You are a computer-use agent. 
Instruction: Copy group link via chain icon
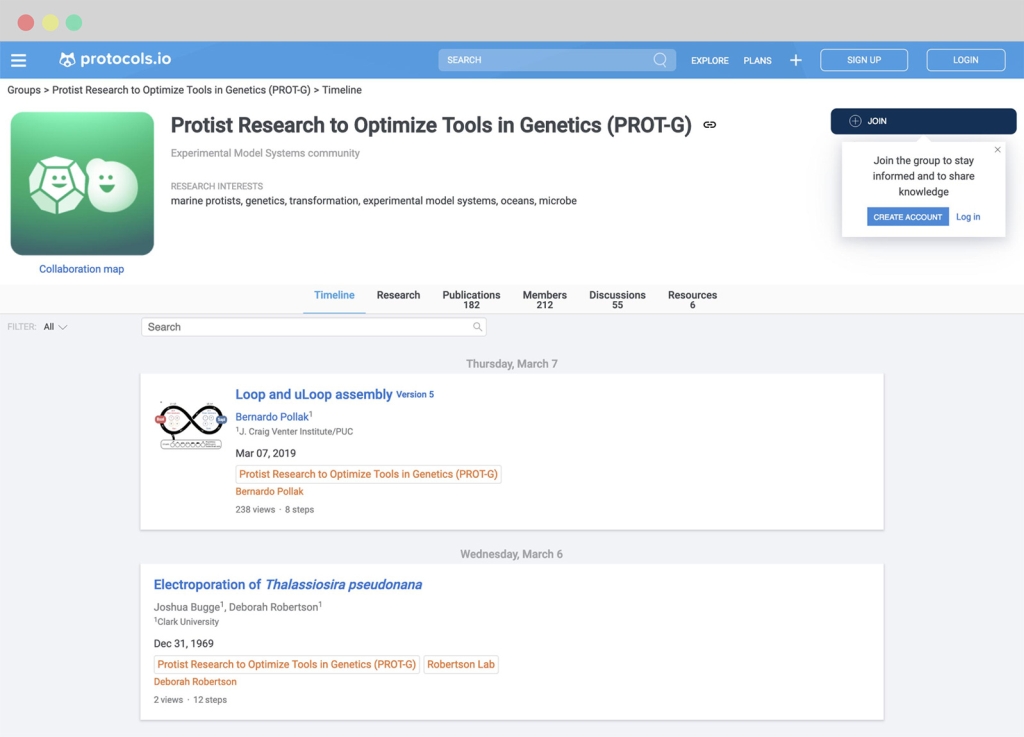coord(709,125)
